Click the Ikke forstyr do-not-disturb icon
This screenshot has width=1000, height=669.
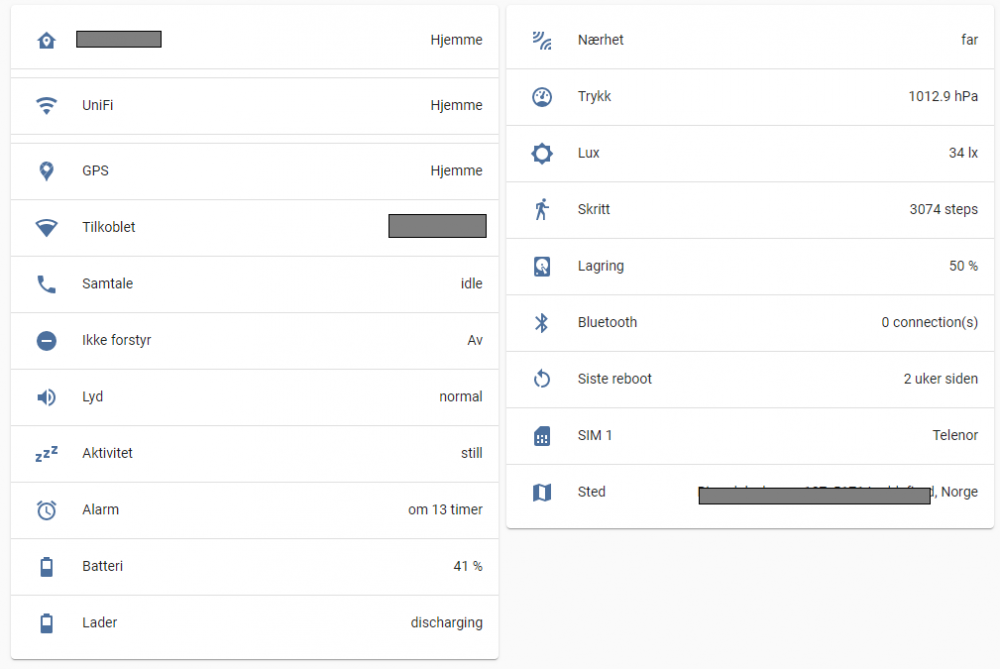[x=46, y=340]
